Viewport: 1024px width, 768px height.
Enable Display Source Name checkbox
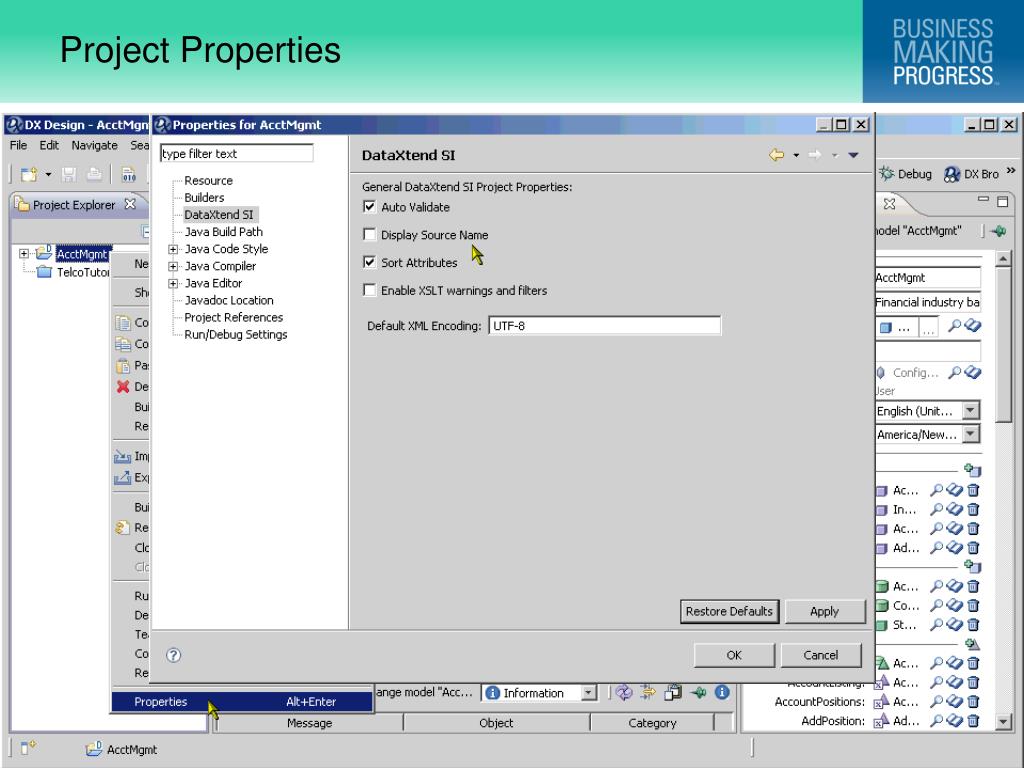pos(370,234)
